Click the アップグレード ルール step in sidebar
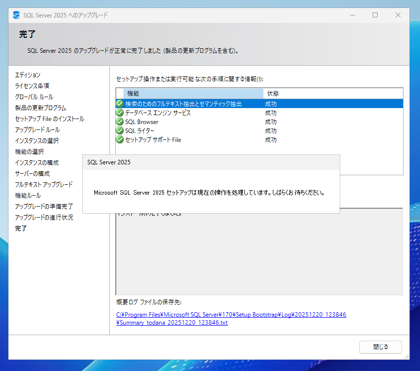Viewport: 420px width, 371px height. tap(37, 130)
